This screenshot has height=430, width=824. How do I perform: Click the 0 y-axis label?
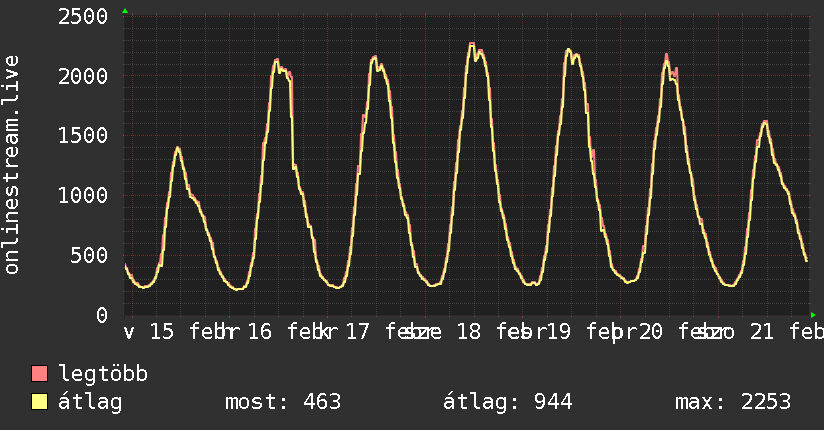click(x=102, y=315)
